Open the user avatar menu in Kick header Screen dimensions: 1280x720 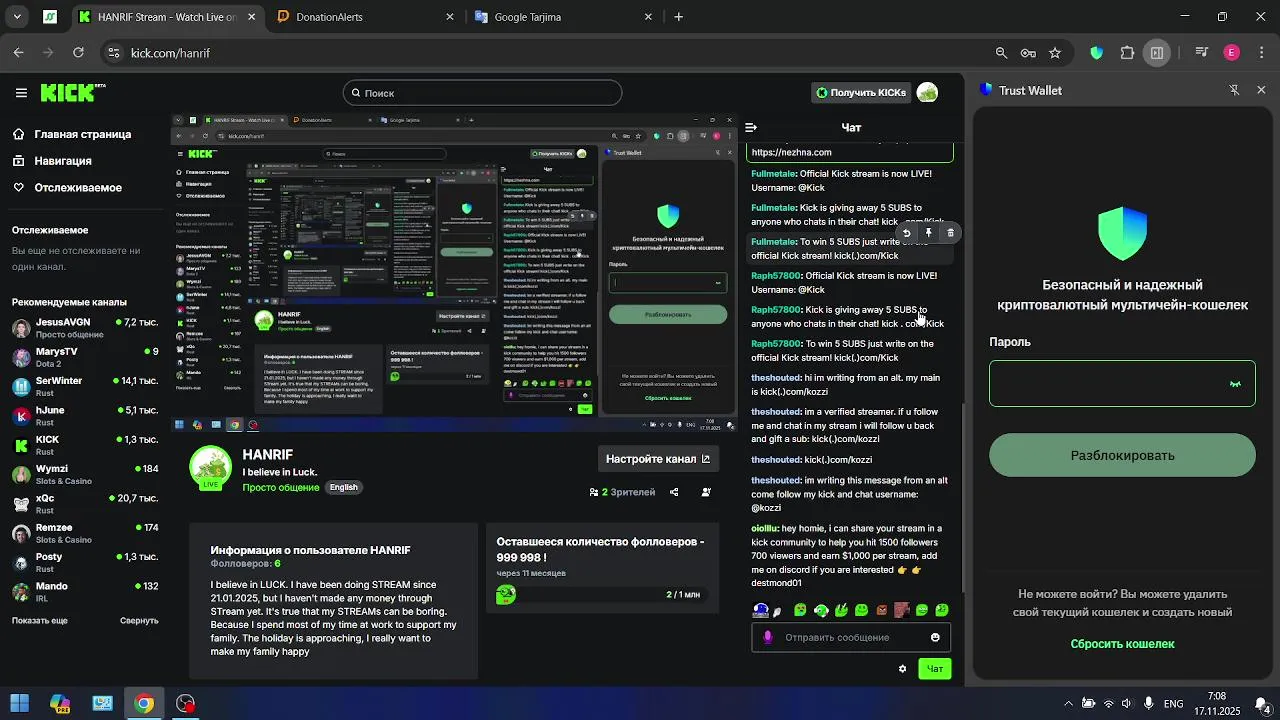(x=927, y=93)
